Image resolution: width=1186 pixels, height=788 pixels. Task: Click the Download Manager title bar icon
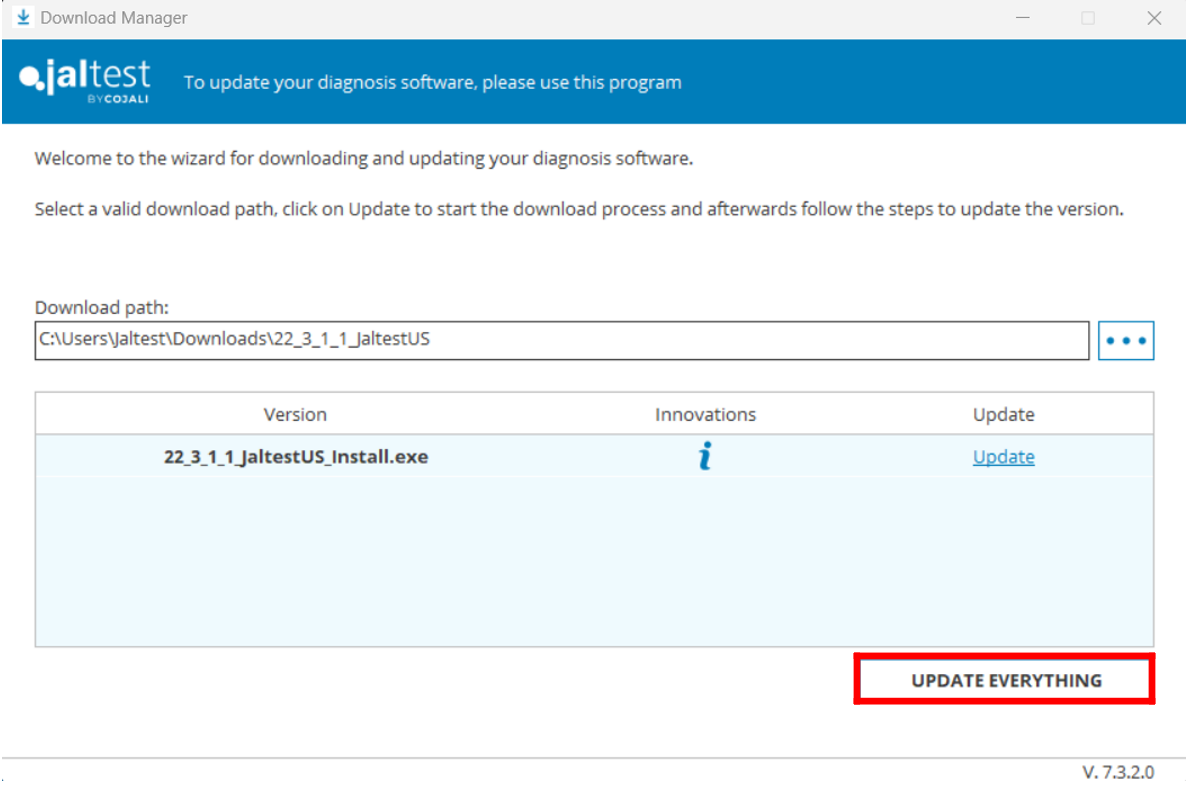(23, 17)
